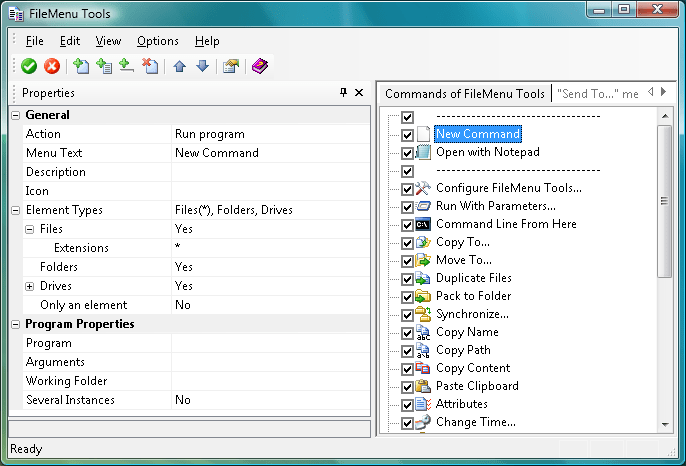
Task: Disable the Copy To checkbox
Action: coord(407,243)
